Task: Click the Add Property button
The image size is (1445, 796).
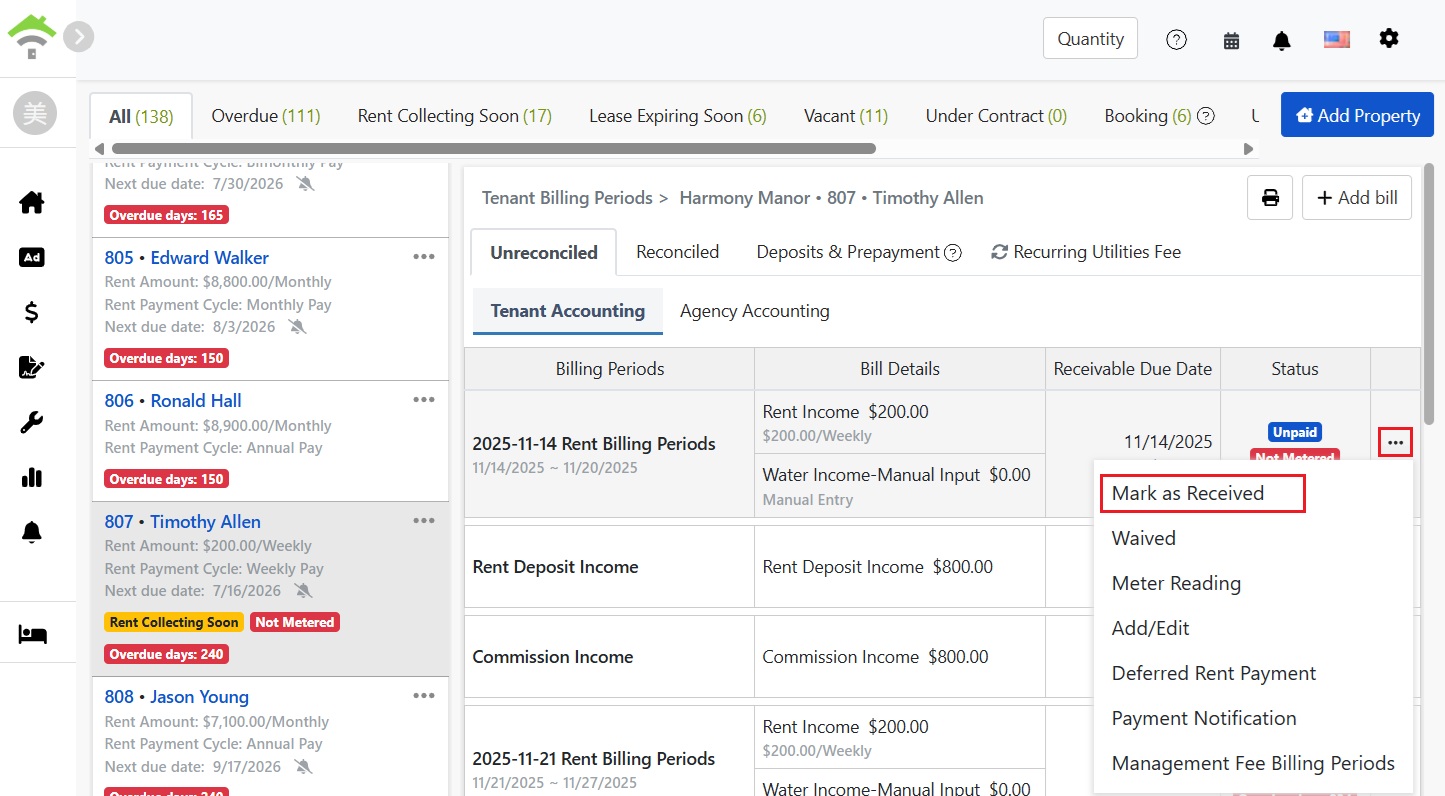Action: pyautogui.click(x=1357, y=116)
